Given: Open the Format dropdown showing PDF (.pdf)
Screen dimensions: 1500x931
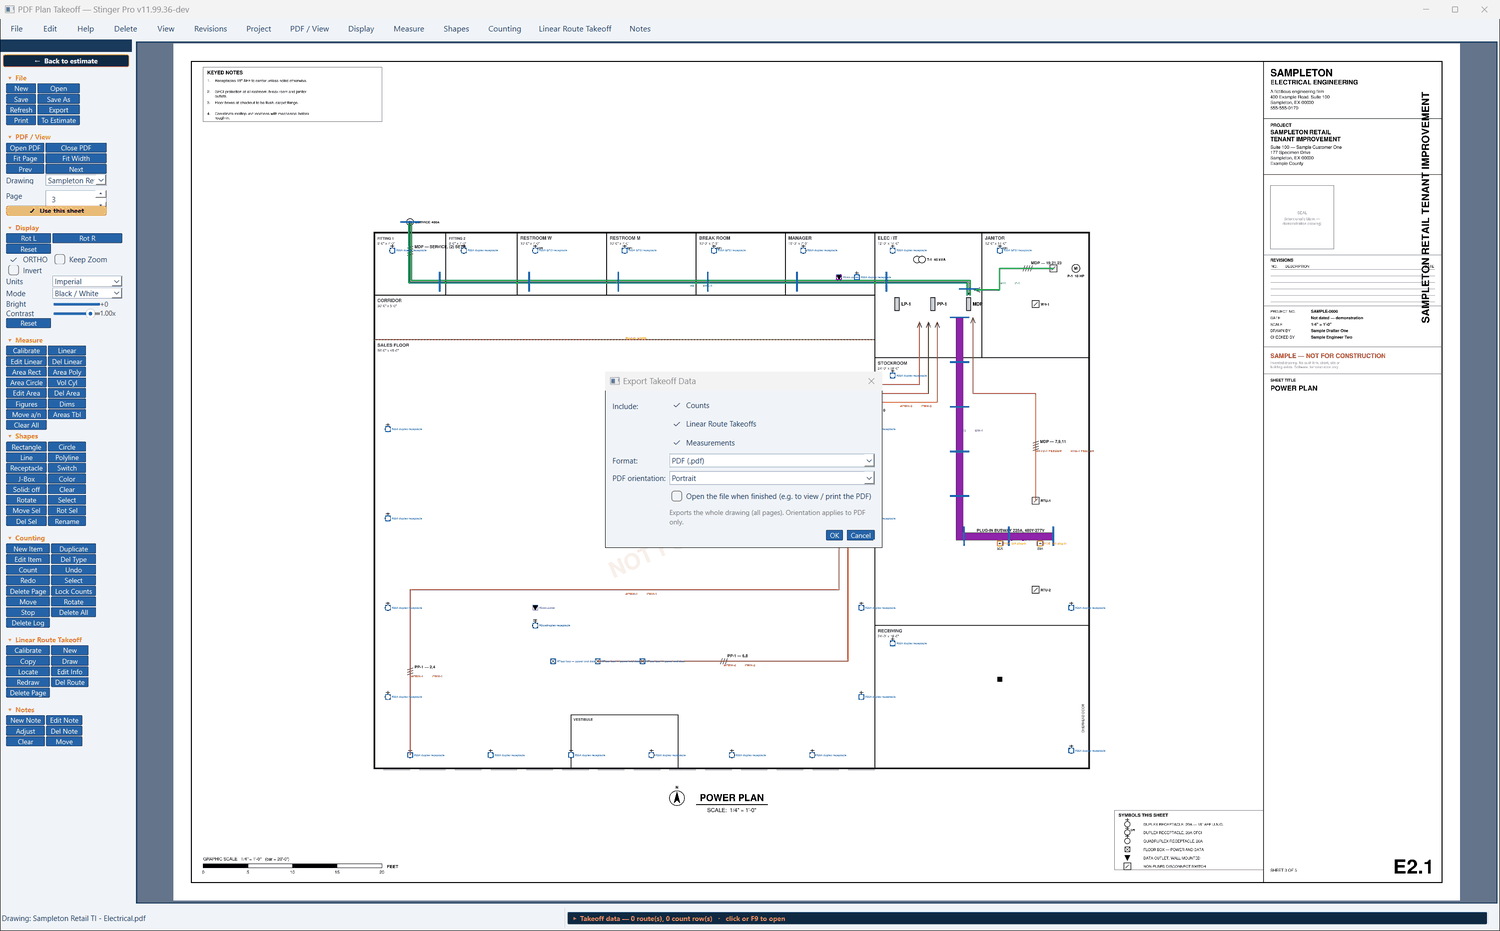Looking at the screenshot, I should coord(772,461).
